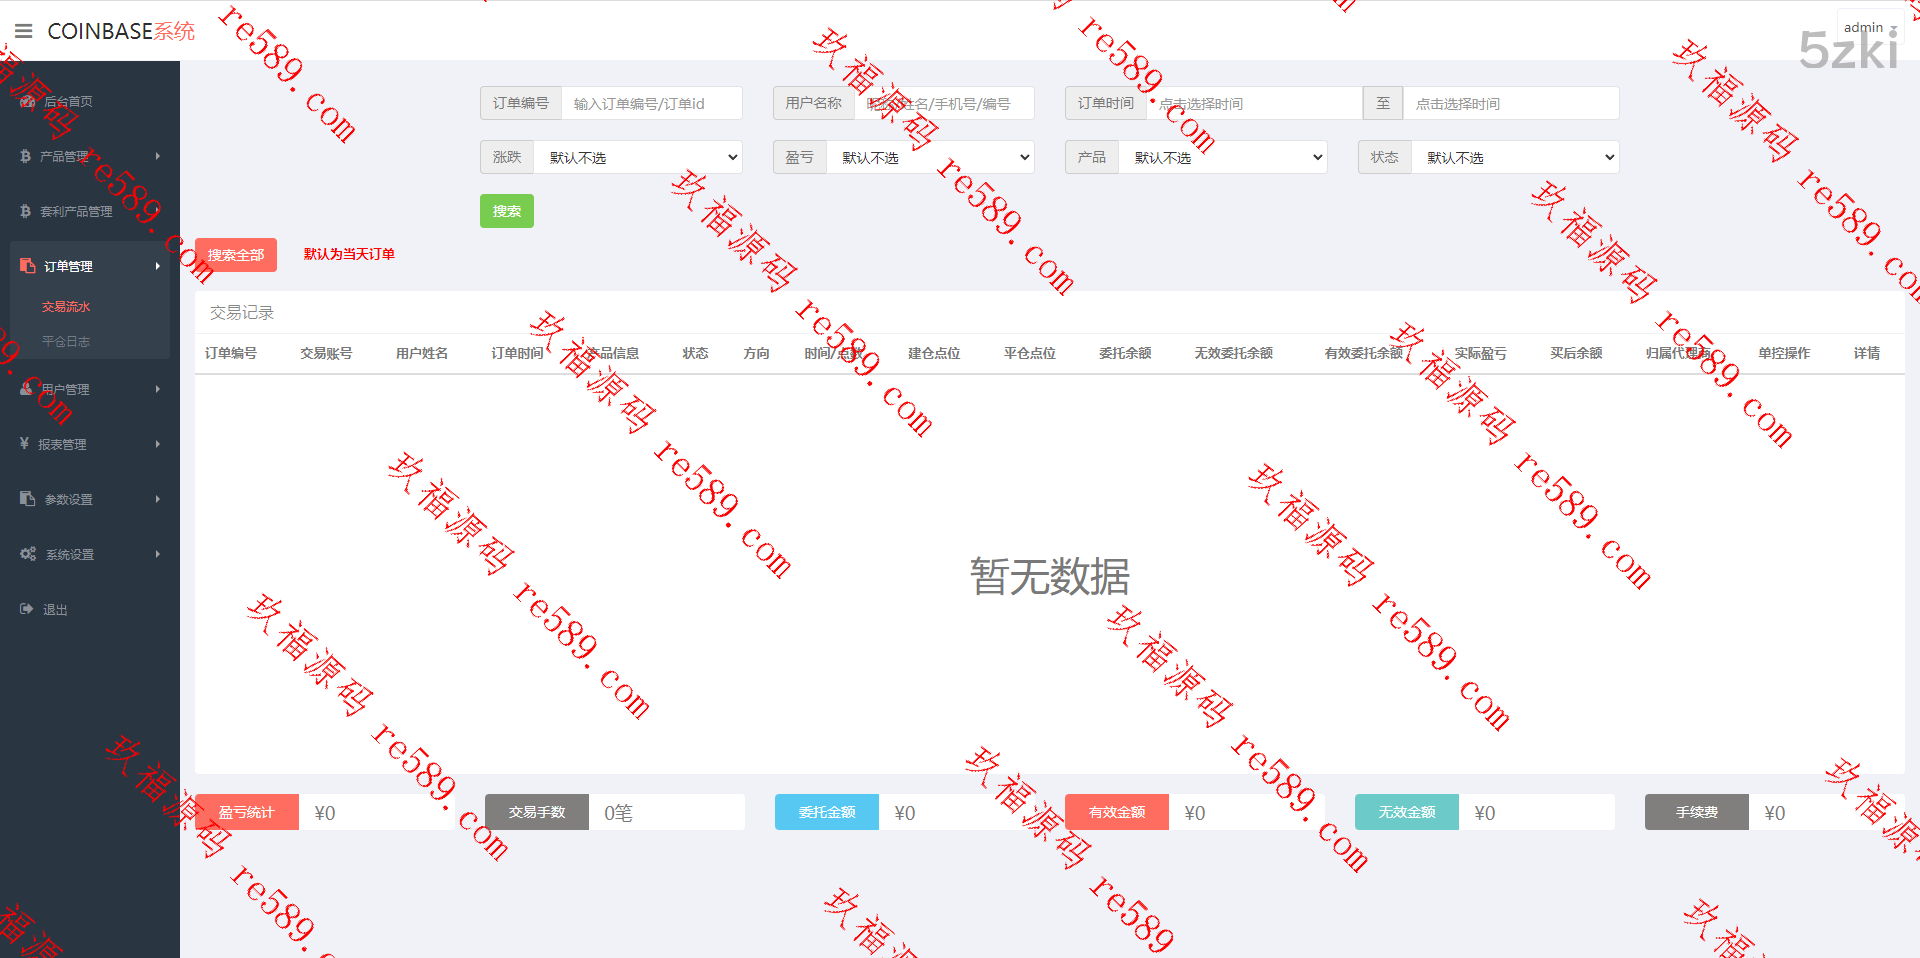Click the 报表管理 yen icon

pyautogui.click(x=24, y=443)
